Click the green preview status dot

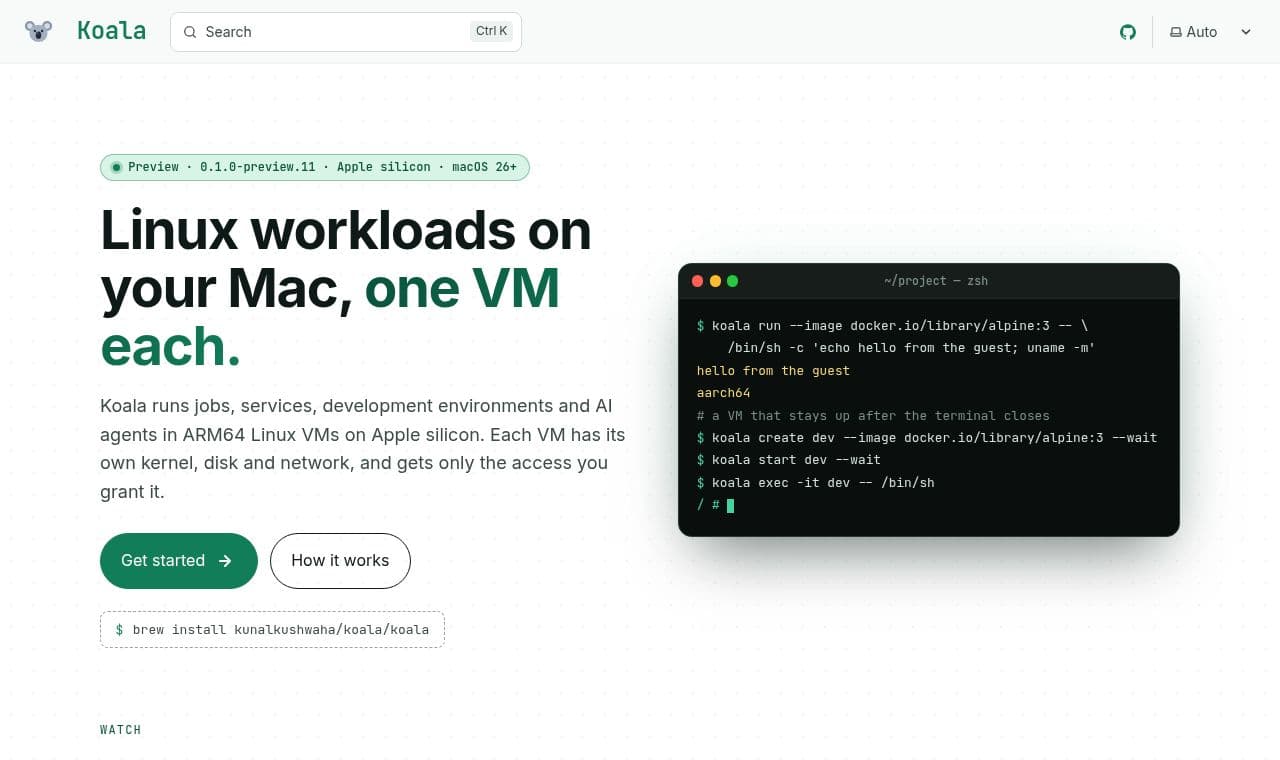coord(116,167)
